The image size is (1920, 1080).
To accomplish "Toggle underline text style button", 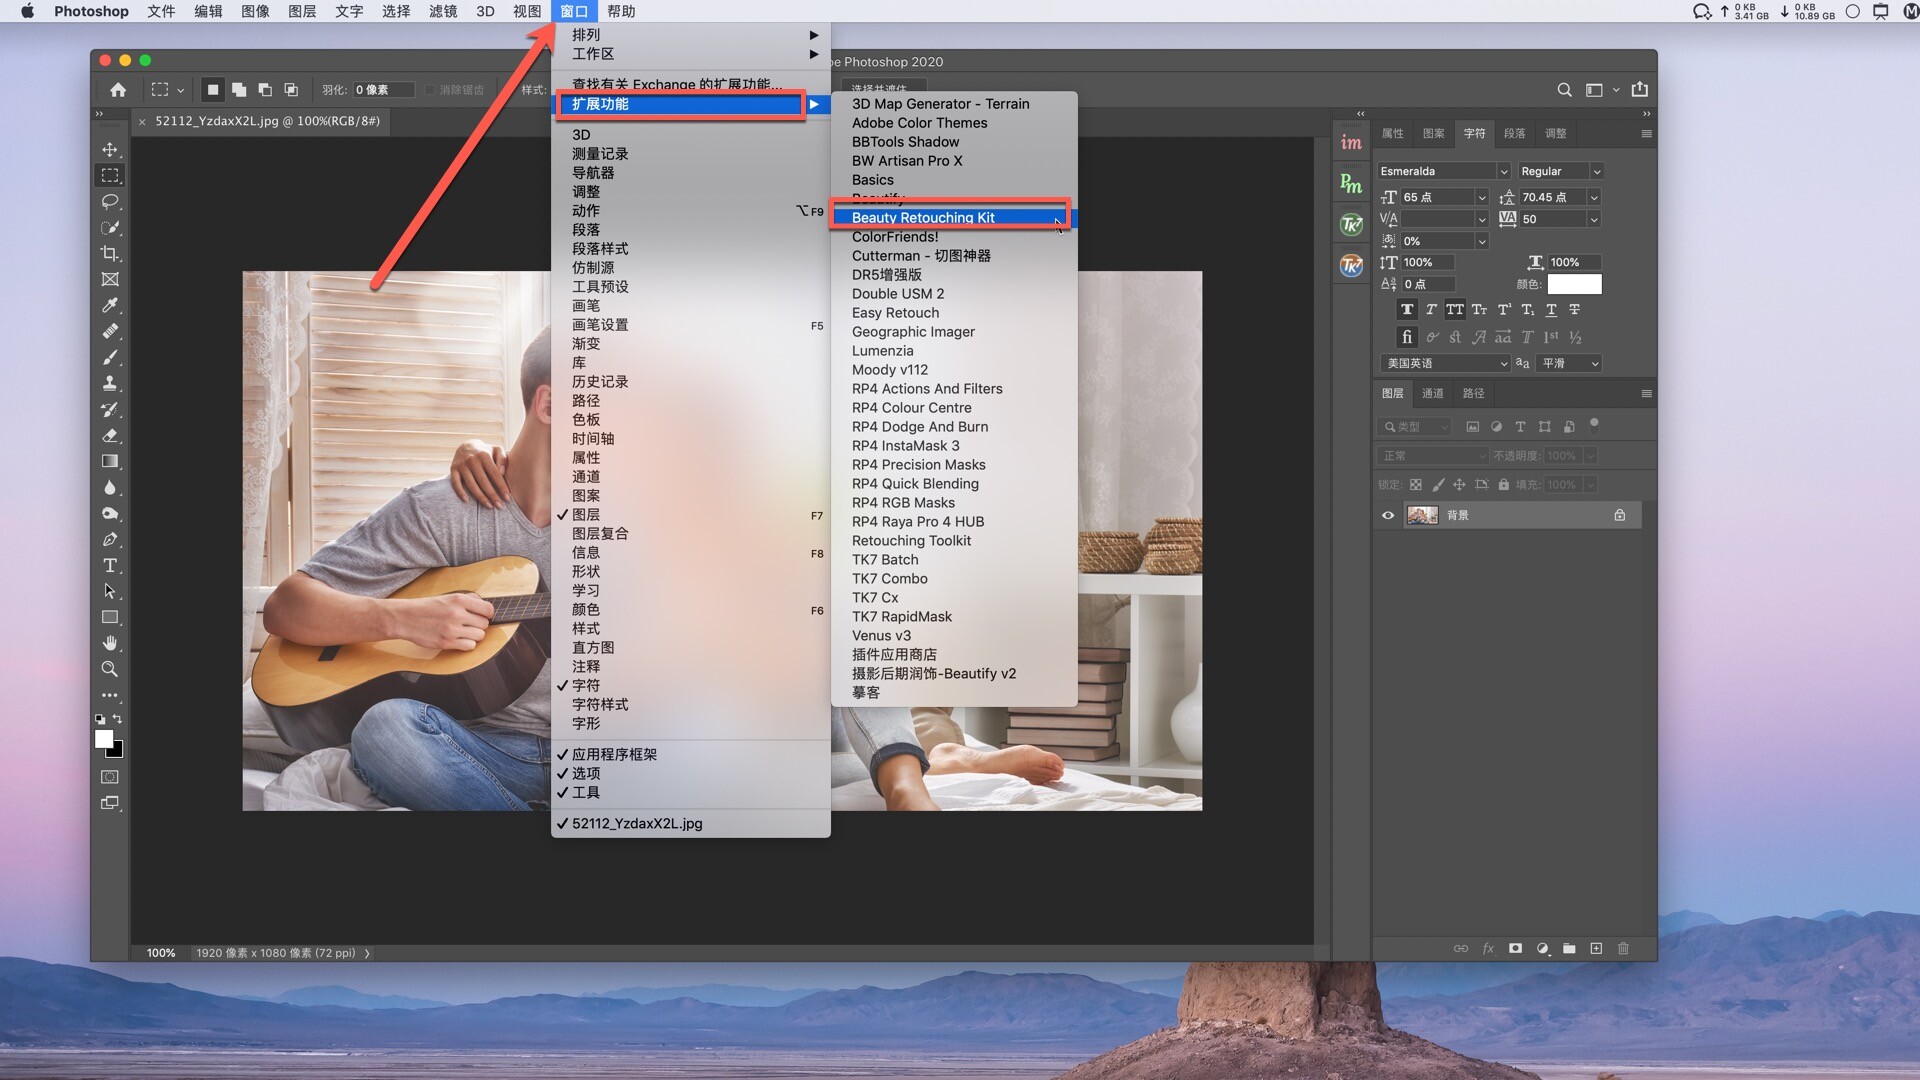I will tap(1551, 310).
